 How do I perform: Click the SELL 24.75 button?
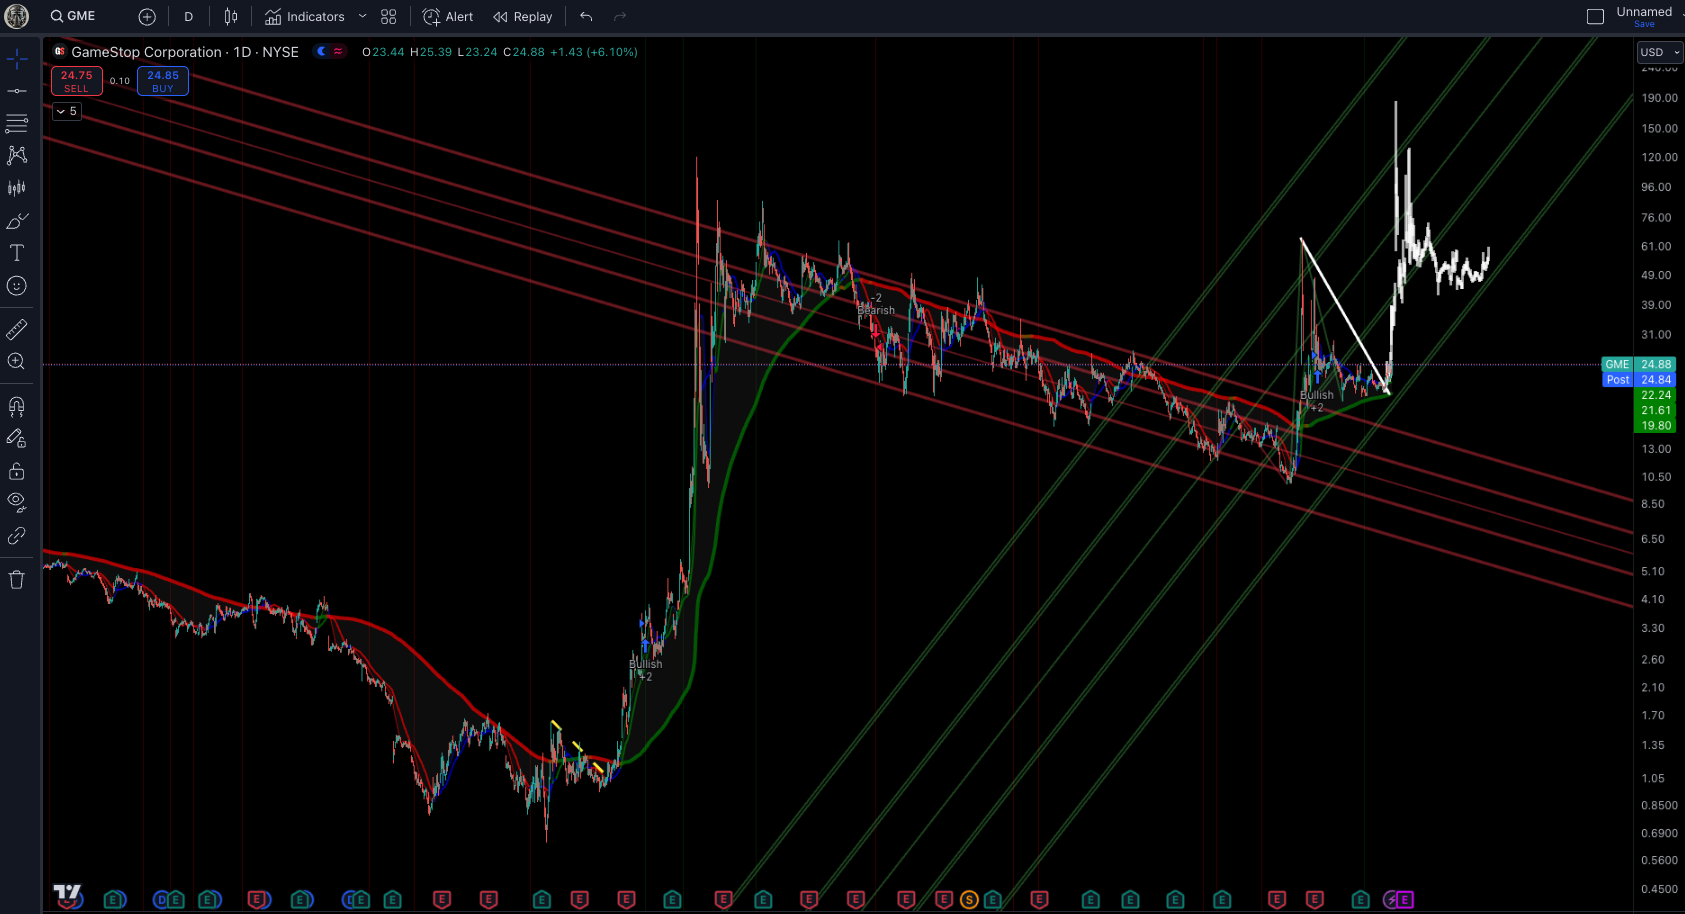coord(77,80)
